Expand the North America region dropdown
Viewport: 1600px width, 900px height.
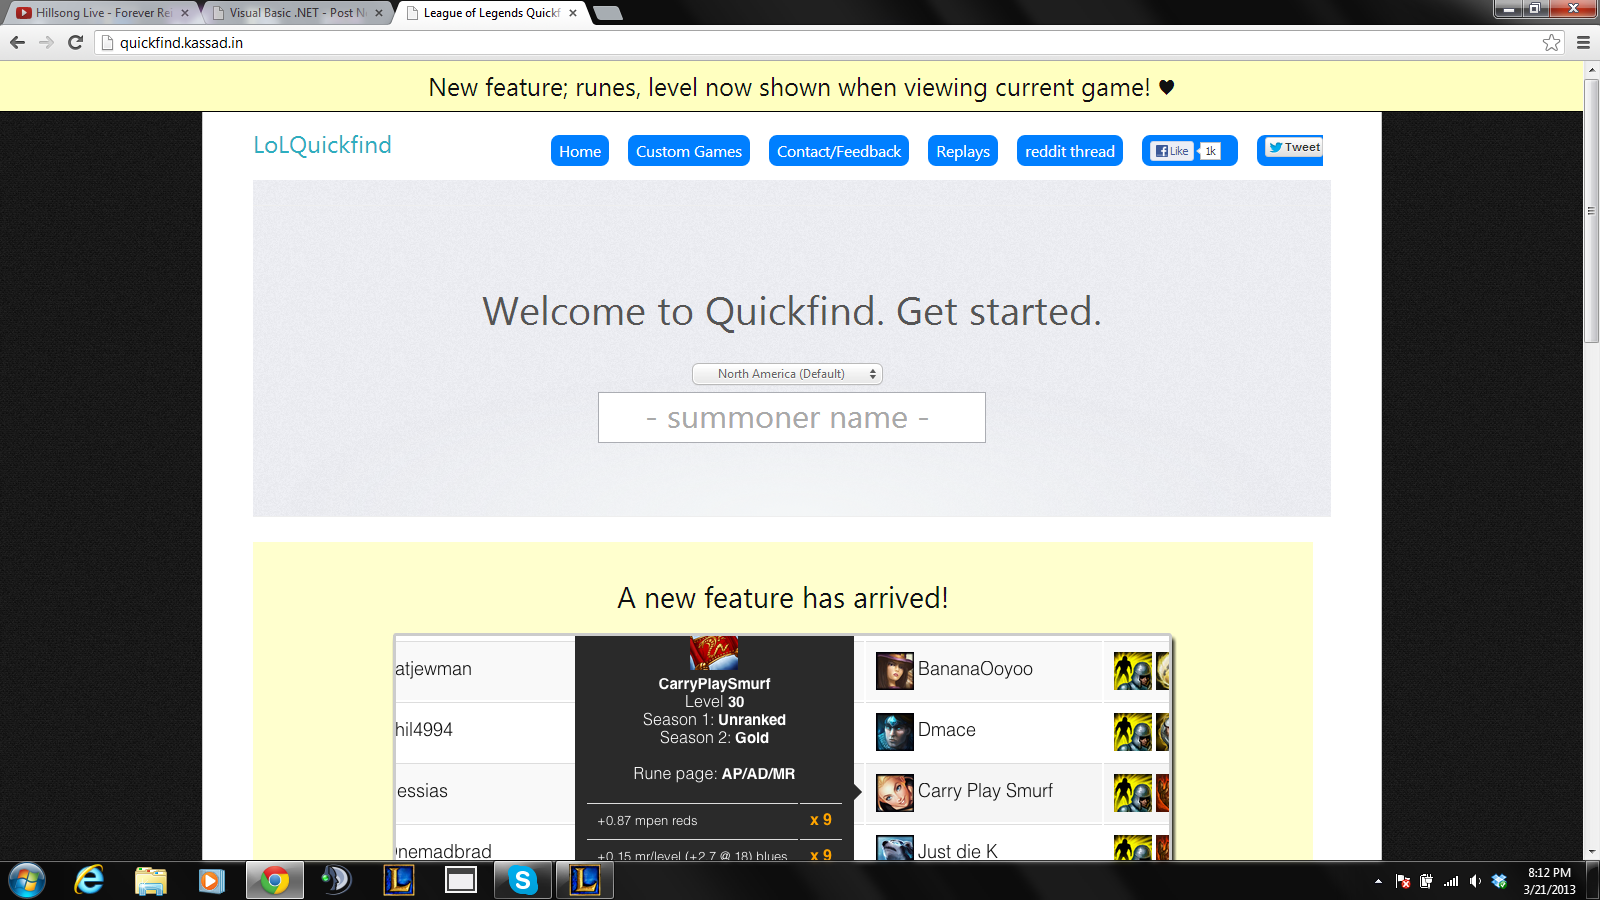pyautogui.click(x=787, y=374)
